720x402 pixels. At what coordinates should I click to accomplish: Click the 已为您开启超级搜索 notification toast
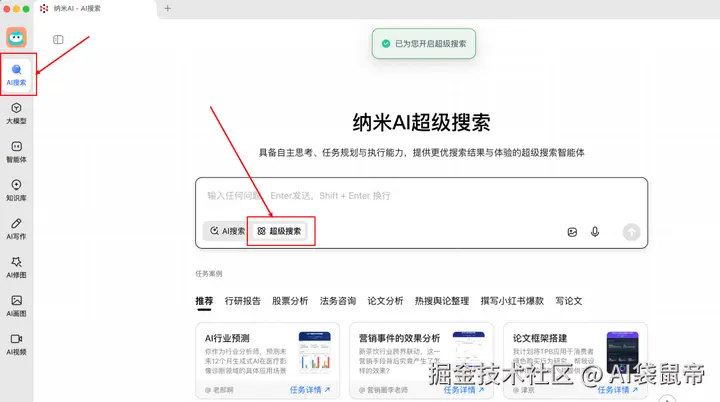[424, 44]
